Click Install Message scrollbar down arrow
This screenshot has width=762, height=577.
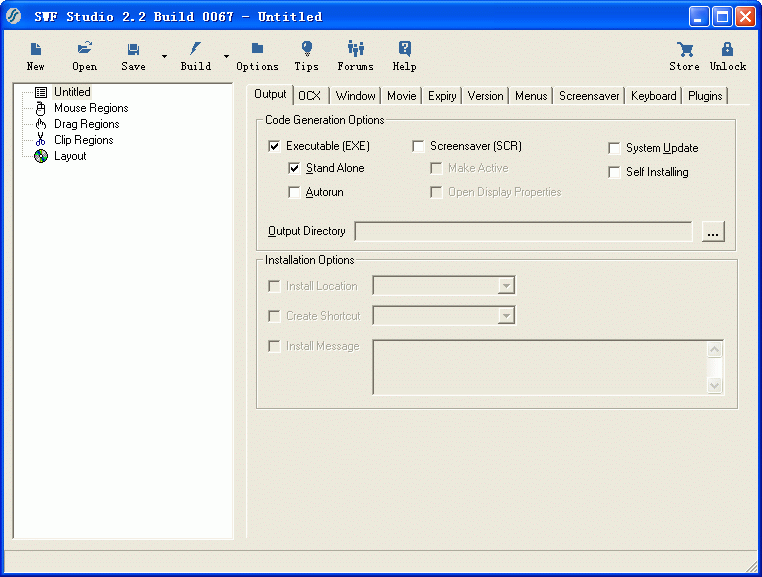[714, 385]
